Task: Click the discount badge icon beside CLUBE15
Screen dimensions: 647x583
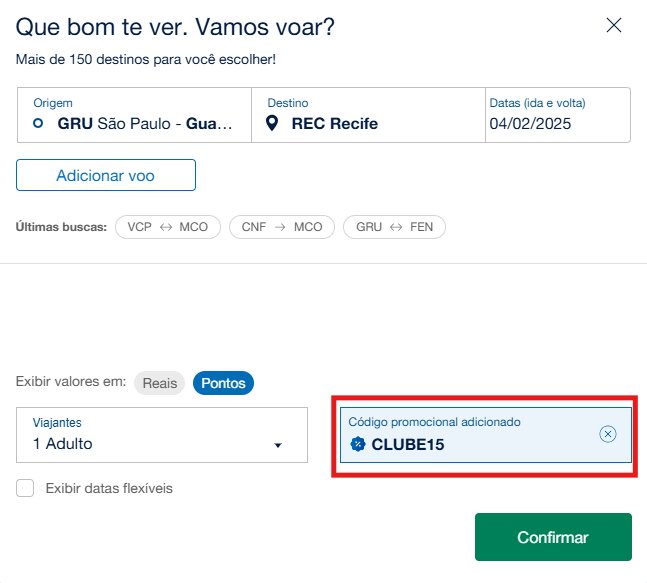Action: click(x=358, y=444)
